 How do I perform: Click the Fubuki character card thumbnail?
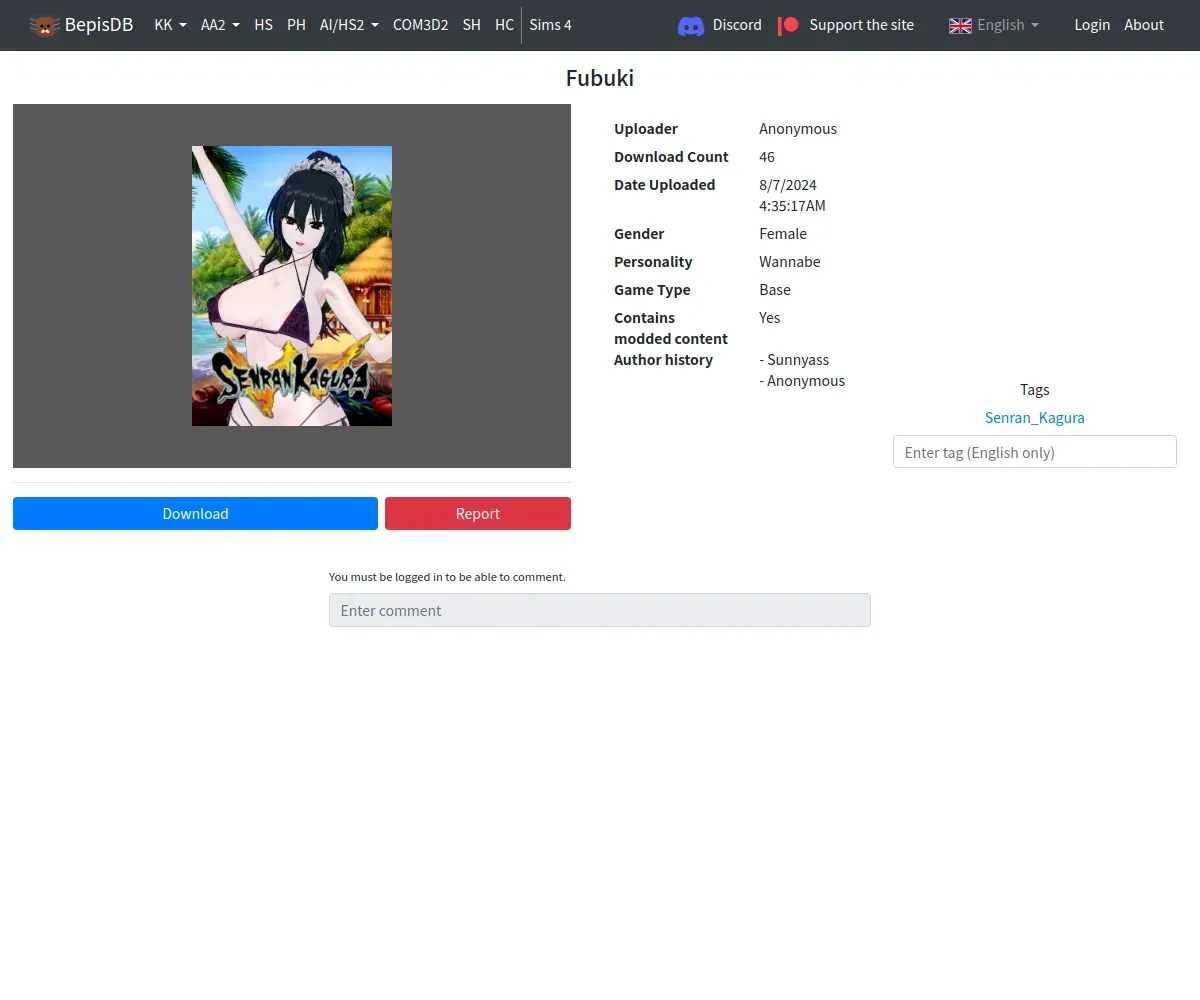click(292, 286)
